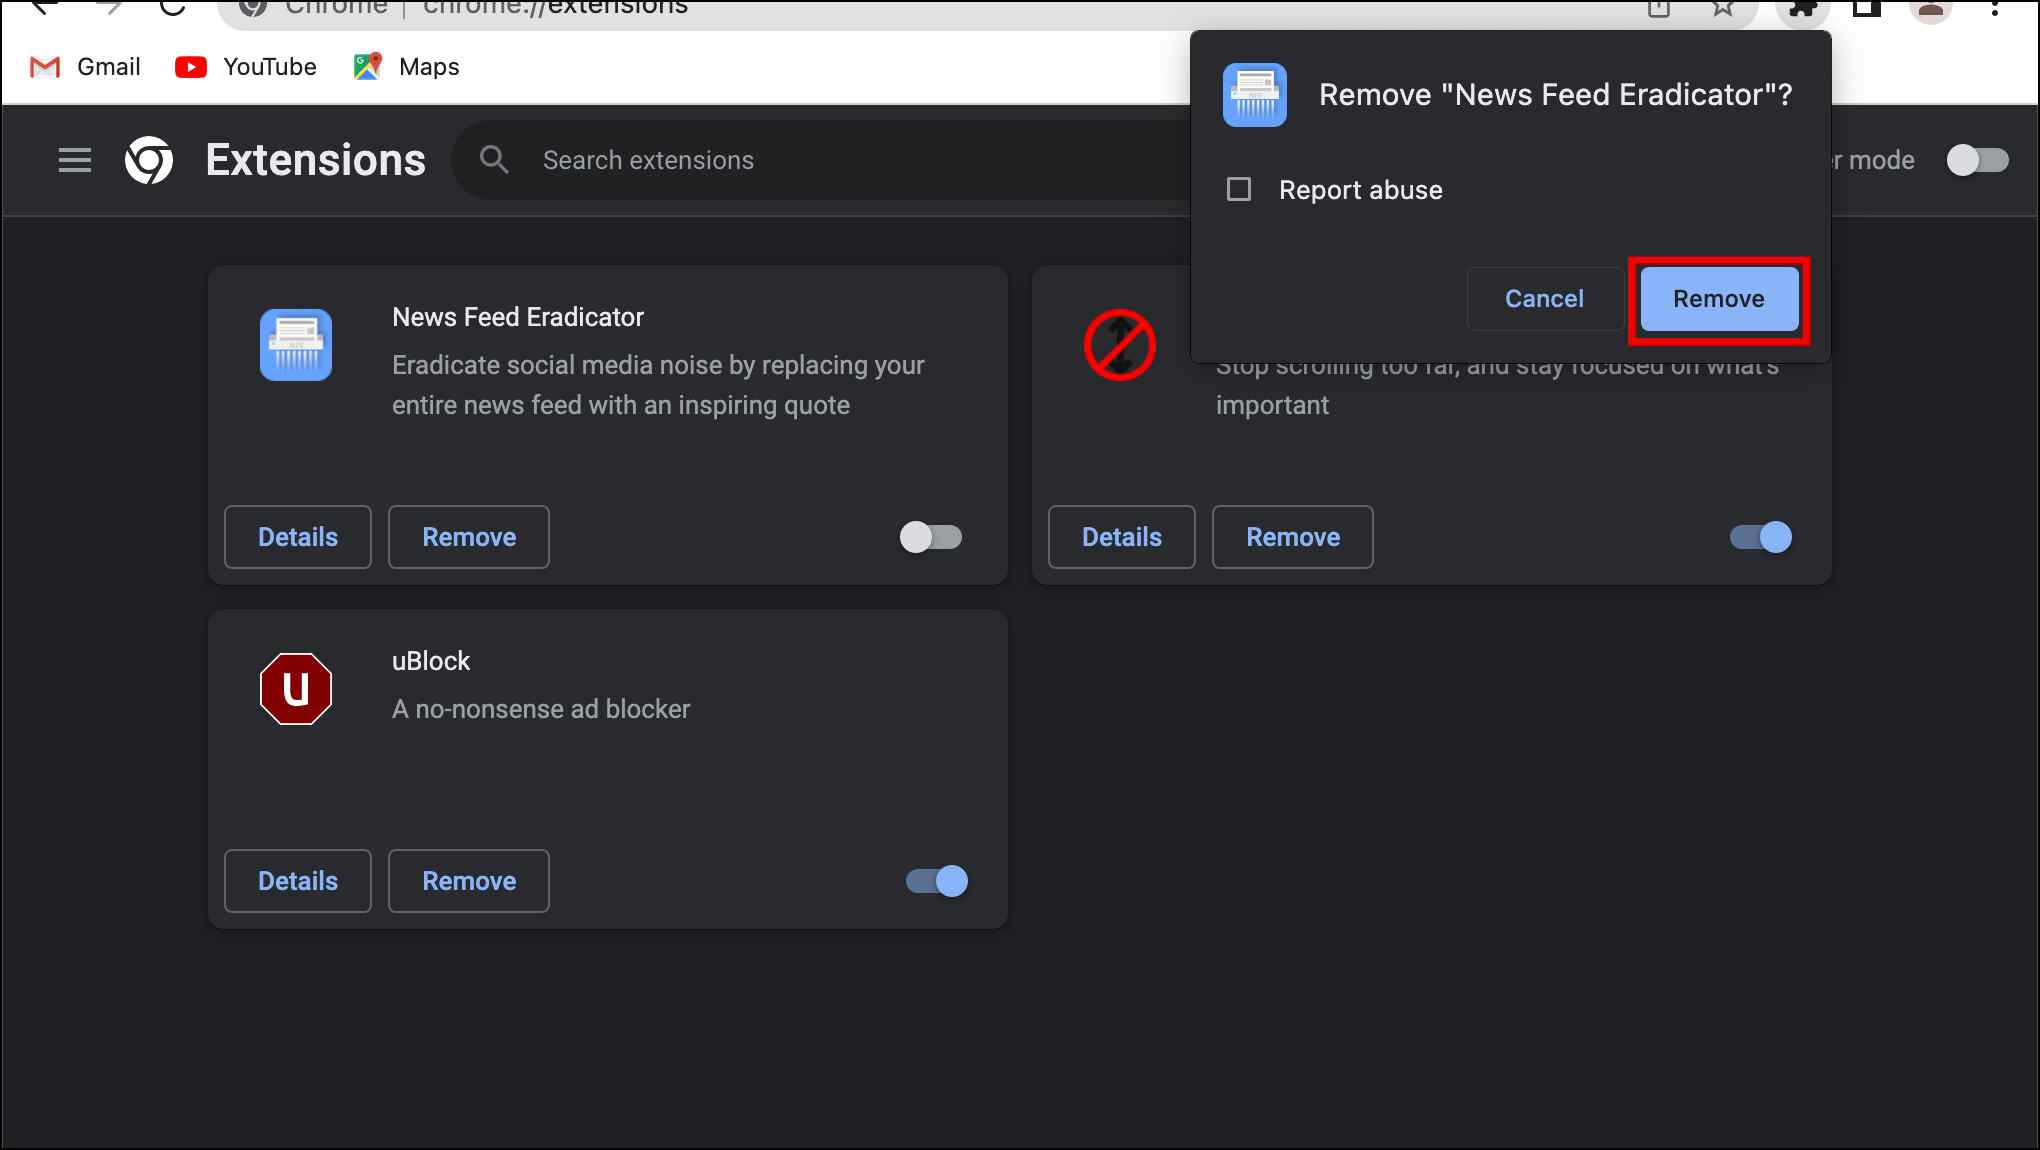This screenshot has height=1150, width=2040.
Task: Open the Chrome three-dot menu
Action: click(1995, 9)
